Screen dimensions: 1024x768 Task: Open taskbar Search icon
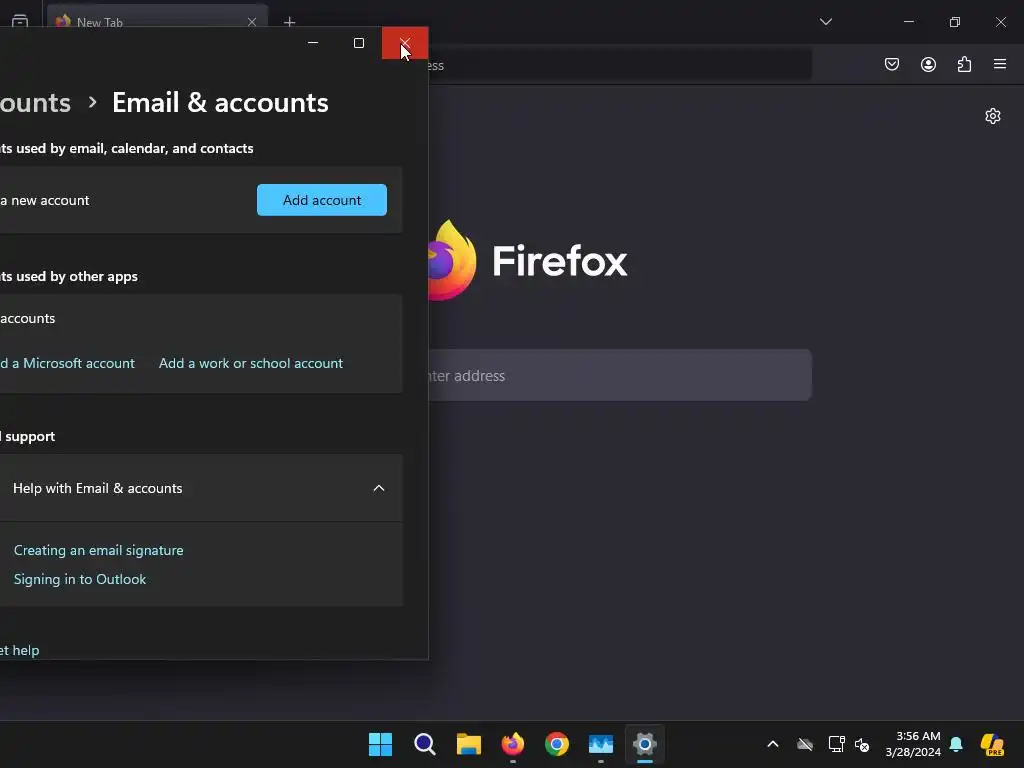pos(424,744)
